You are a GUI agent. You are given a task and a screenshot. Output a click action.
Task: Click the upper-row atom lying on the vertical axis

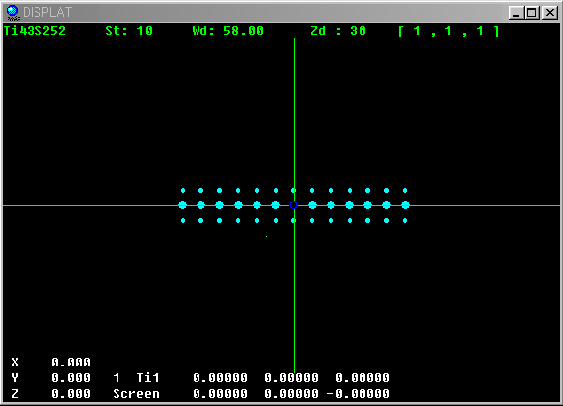[293, 191]
